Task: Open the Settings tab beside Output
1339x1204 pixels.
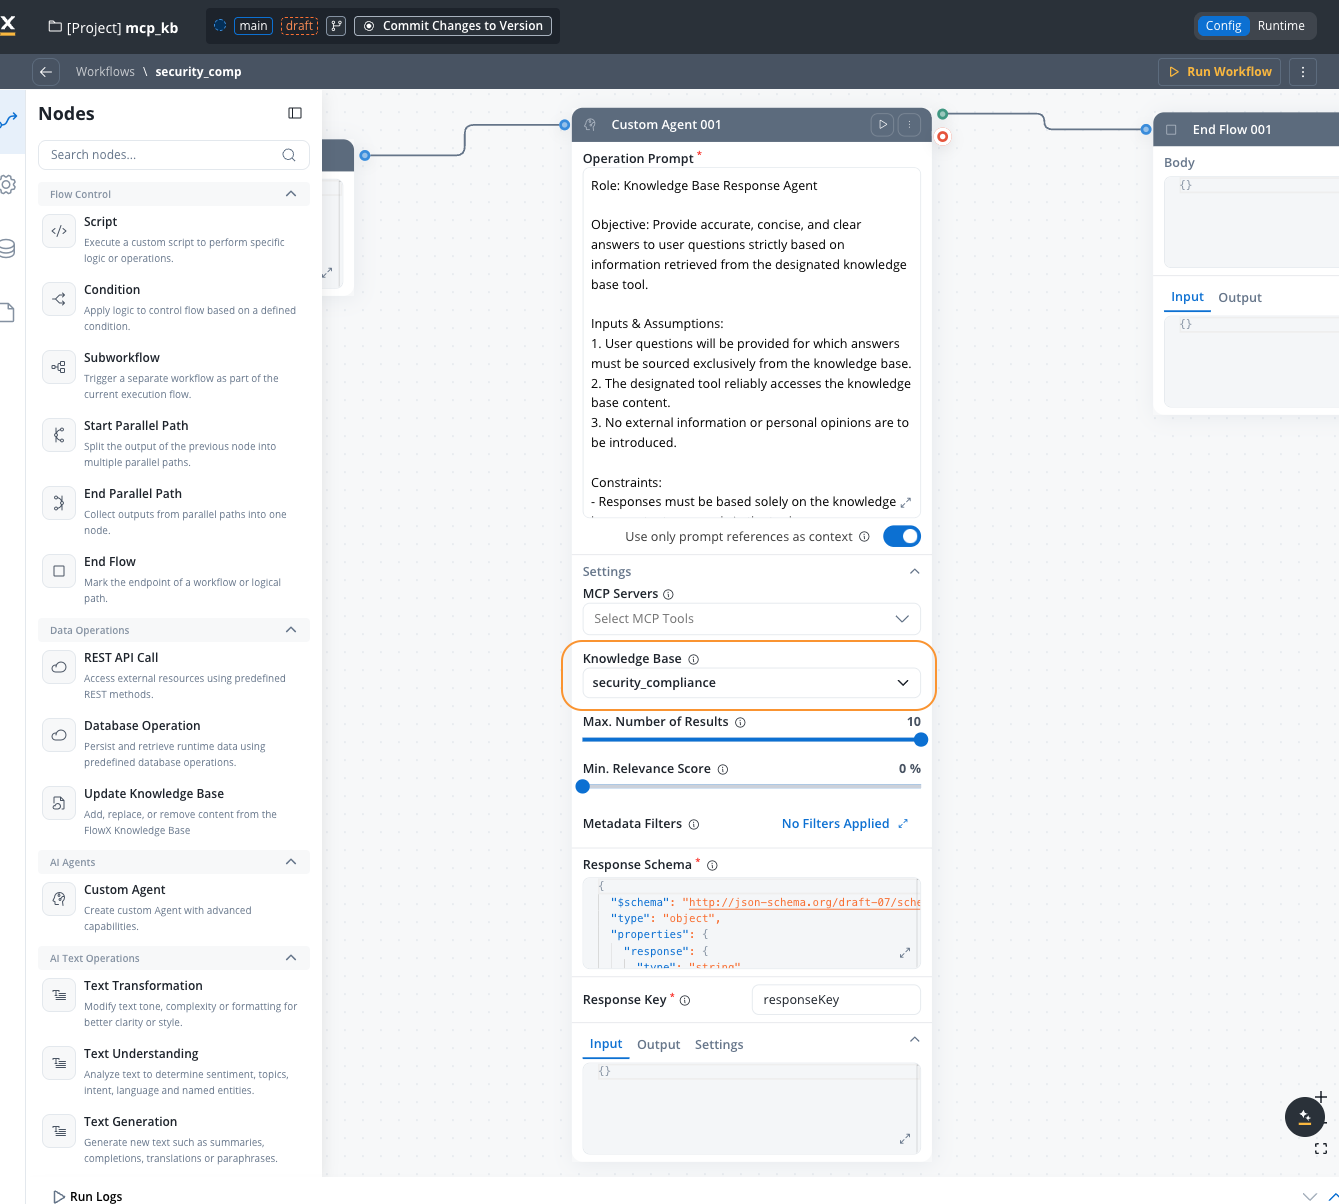Action: pyautogui.click(x=719, y=1045)
